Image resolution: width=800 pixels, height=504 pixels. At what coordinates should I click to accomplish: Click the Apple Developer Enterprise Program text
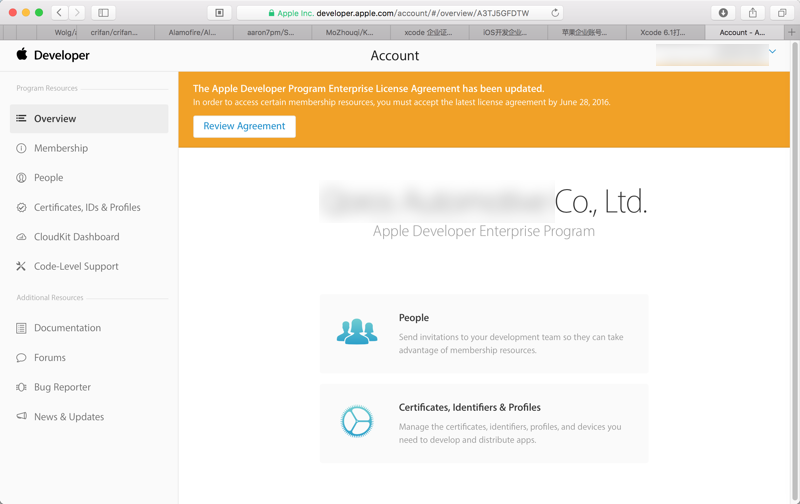[x=484, y=231]
